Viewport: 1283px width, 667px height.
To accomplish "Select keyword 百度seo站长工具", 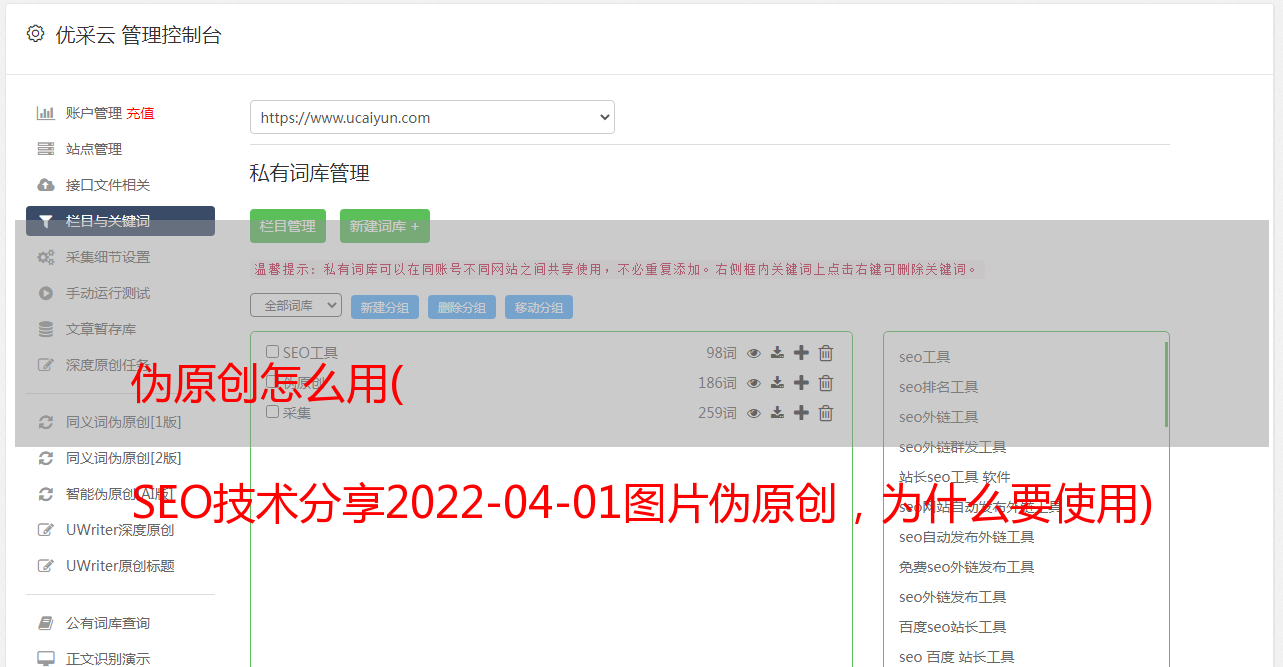I will coord(953,627).
